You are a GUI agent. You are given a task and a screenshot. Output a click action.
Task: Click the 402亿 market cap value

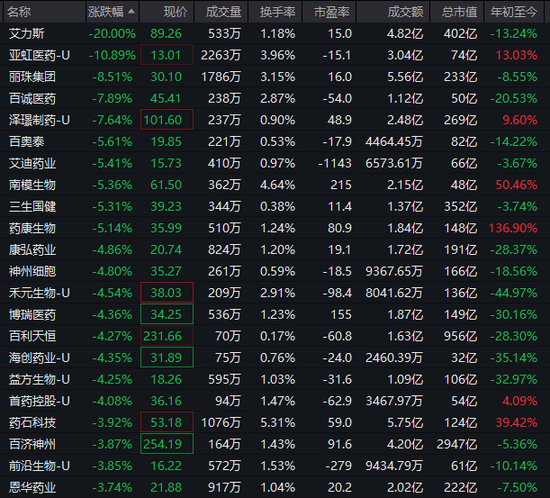[x=460, y=34]
